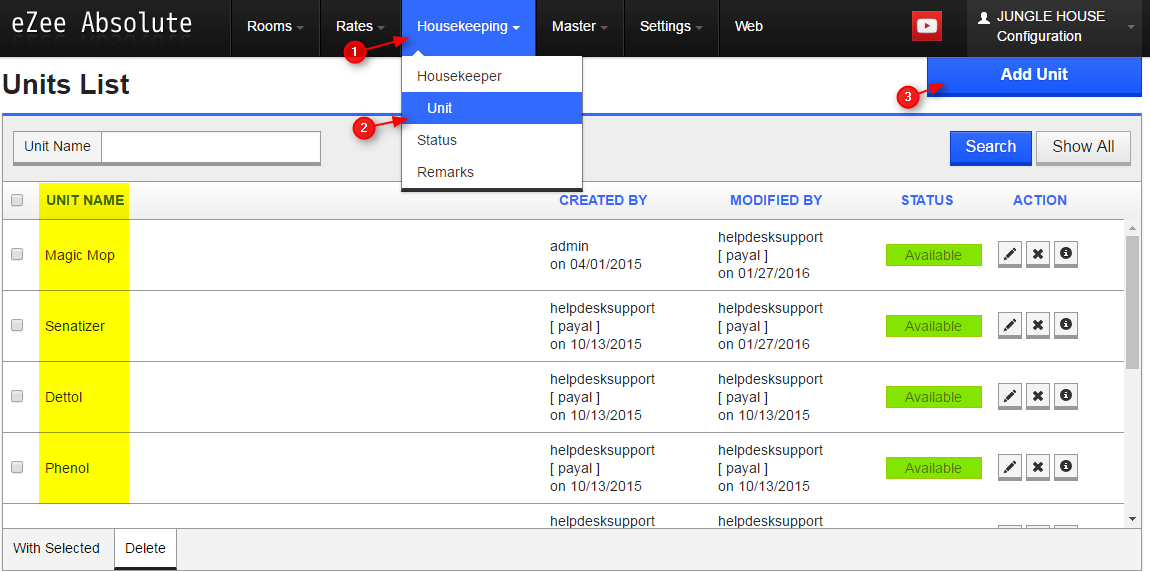Click the Unit Name search input field
The image size is (1150, 571).
[x=210, y=147]
